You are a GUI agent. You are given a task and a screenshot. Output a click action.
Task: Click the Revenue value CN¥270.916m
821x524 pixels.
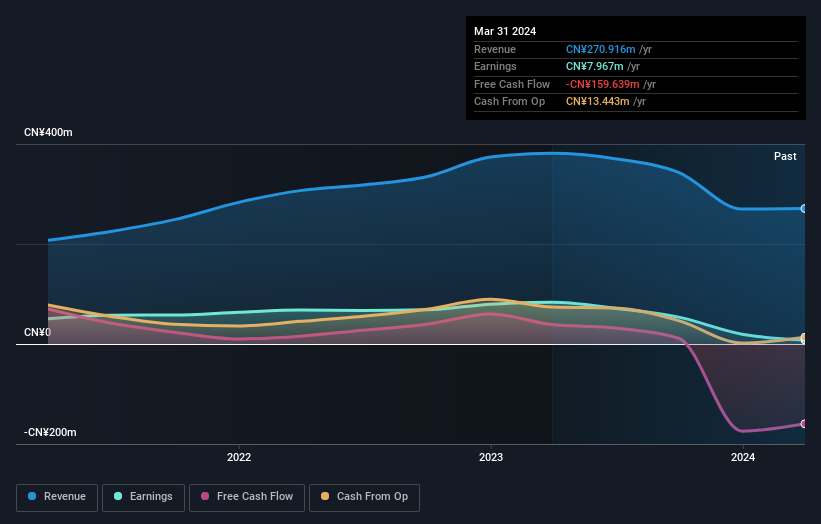[x=601, y=49]
